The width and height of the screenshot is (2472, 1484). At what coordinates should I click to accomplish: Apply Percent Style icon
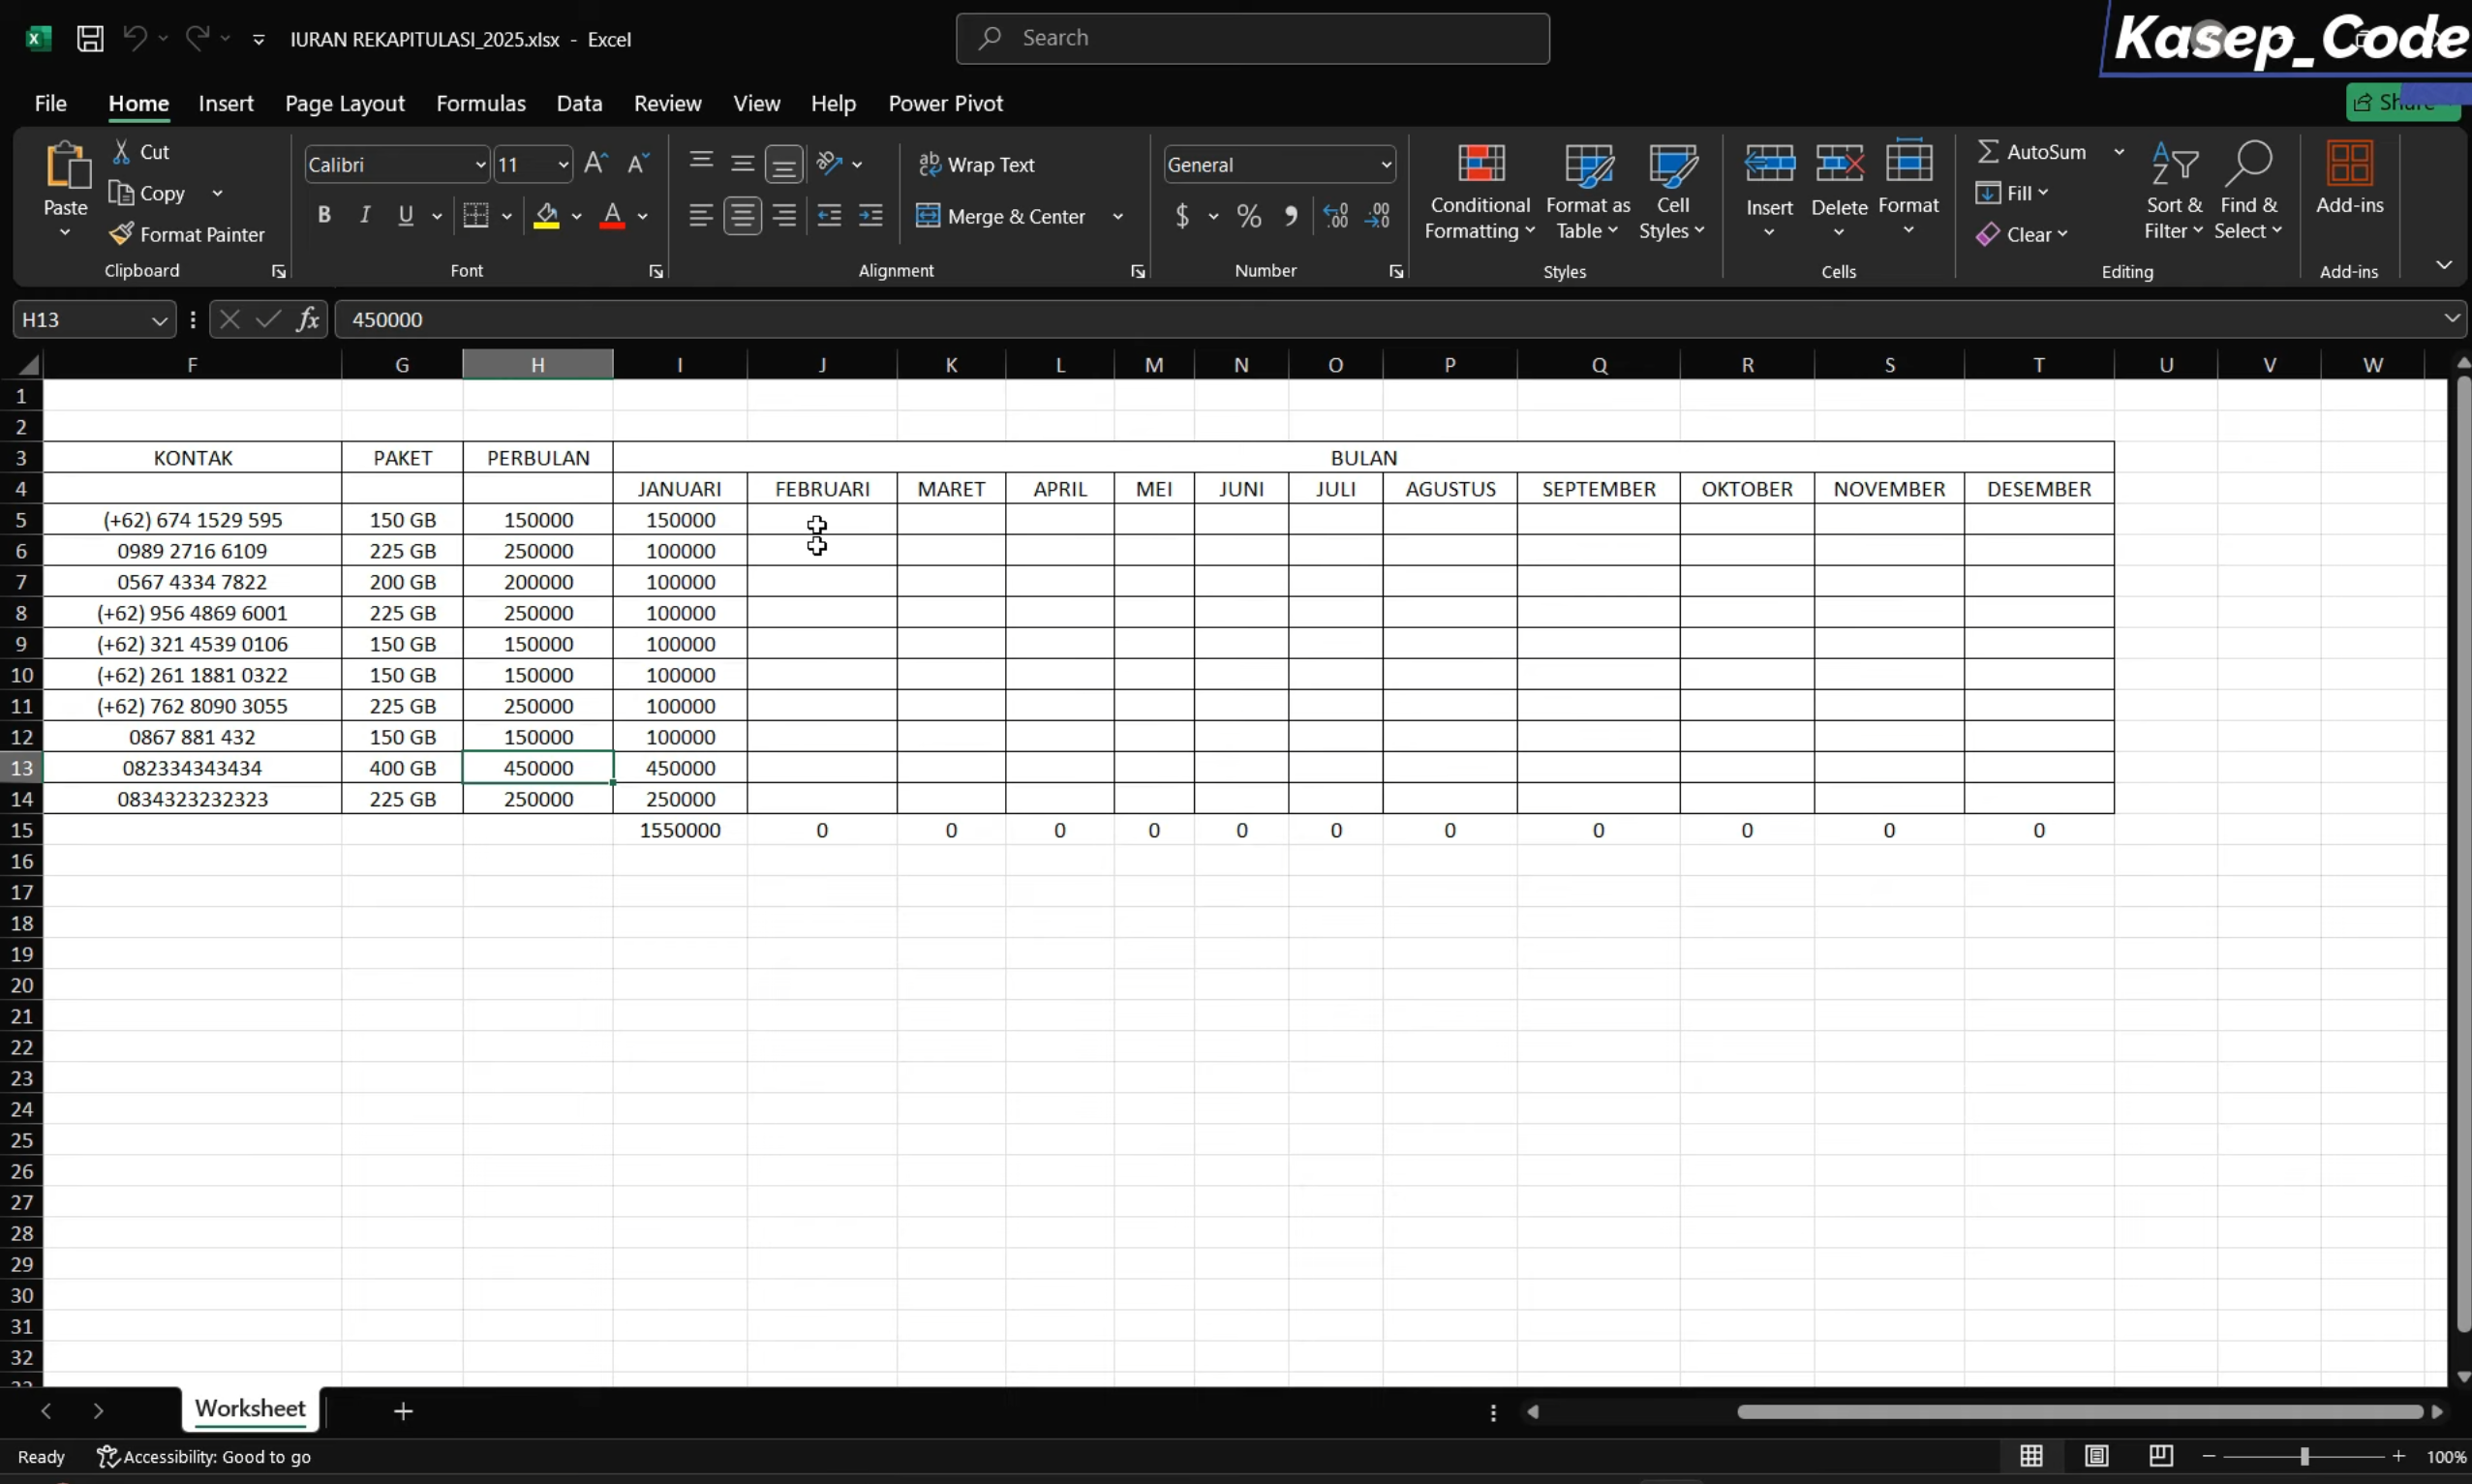(1249, 216)
